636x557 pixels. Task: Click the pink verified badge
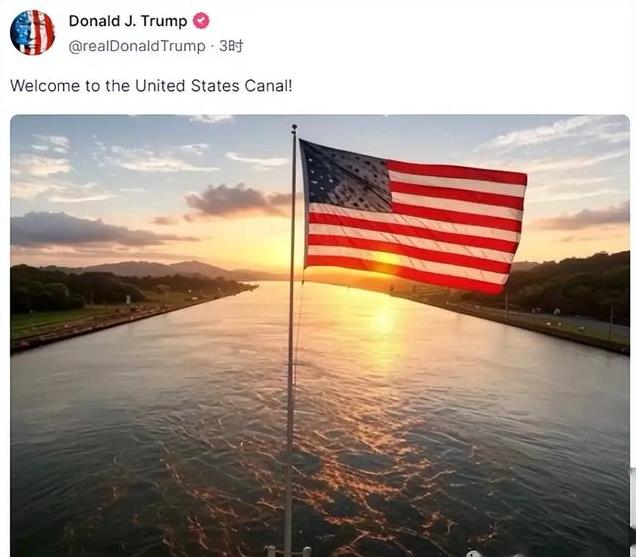(201, 21)
